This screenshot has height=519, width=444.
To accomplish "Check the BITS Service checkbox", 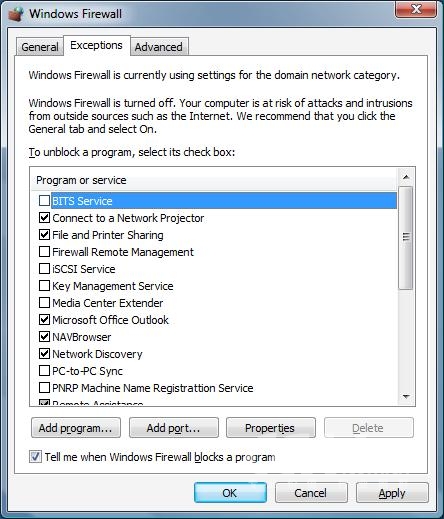I will 44,201.
